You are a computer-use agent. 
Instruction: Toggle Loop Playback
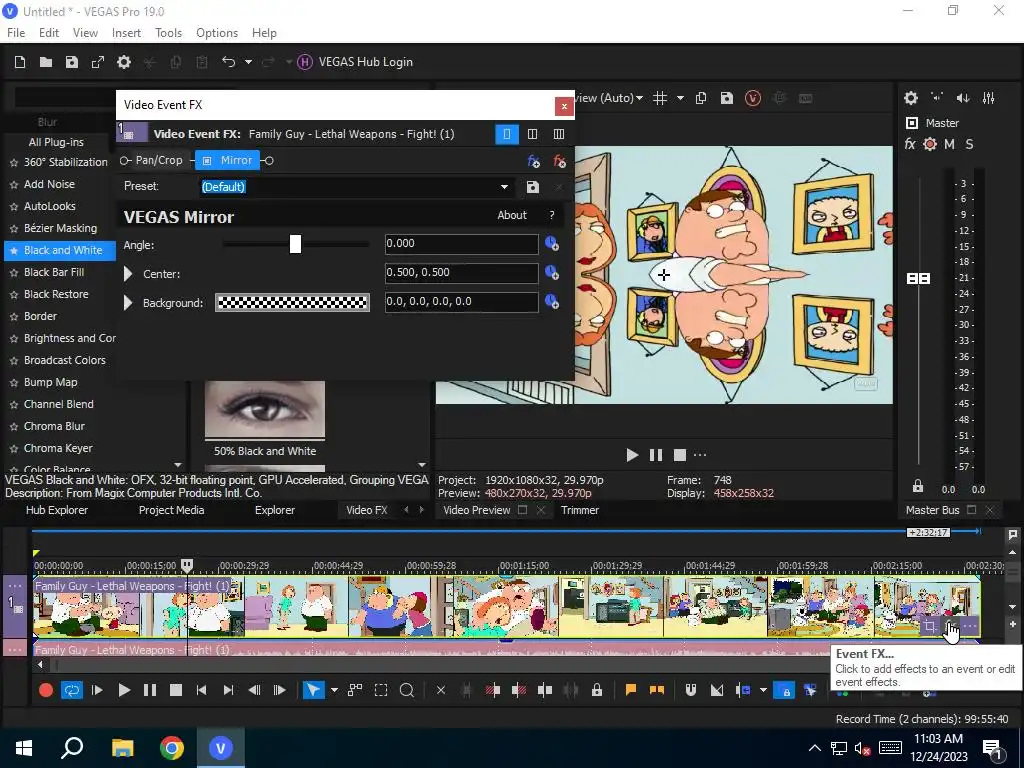(71, 690)
